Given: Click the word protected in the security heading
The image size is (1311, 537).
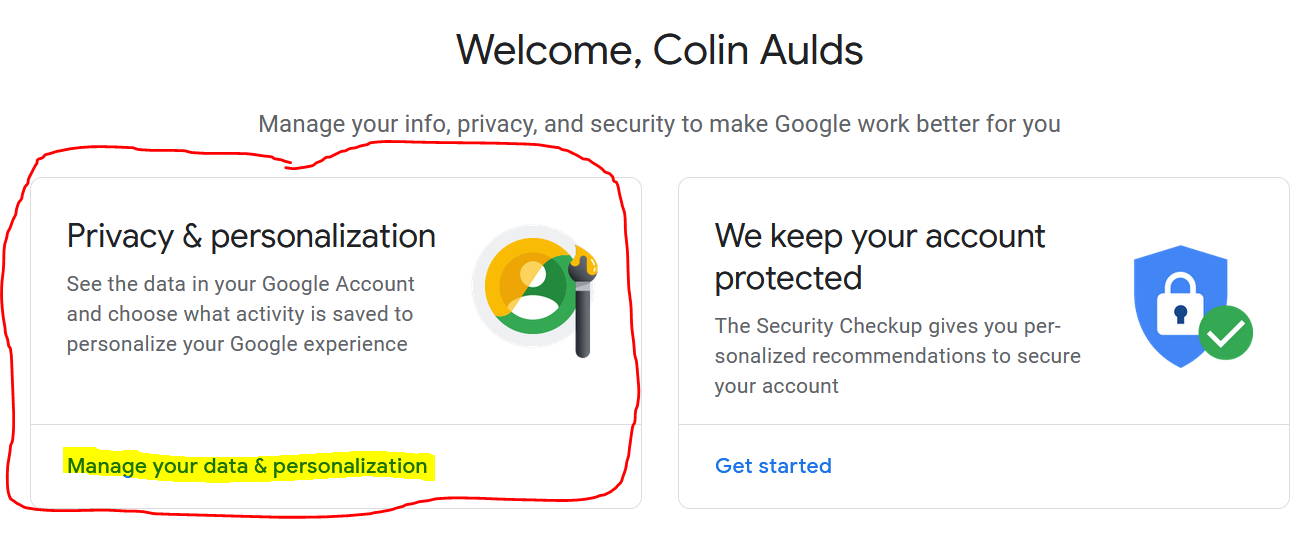Looking at the screenshot, I should tap(788, 278).
